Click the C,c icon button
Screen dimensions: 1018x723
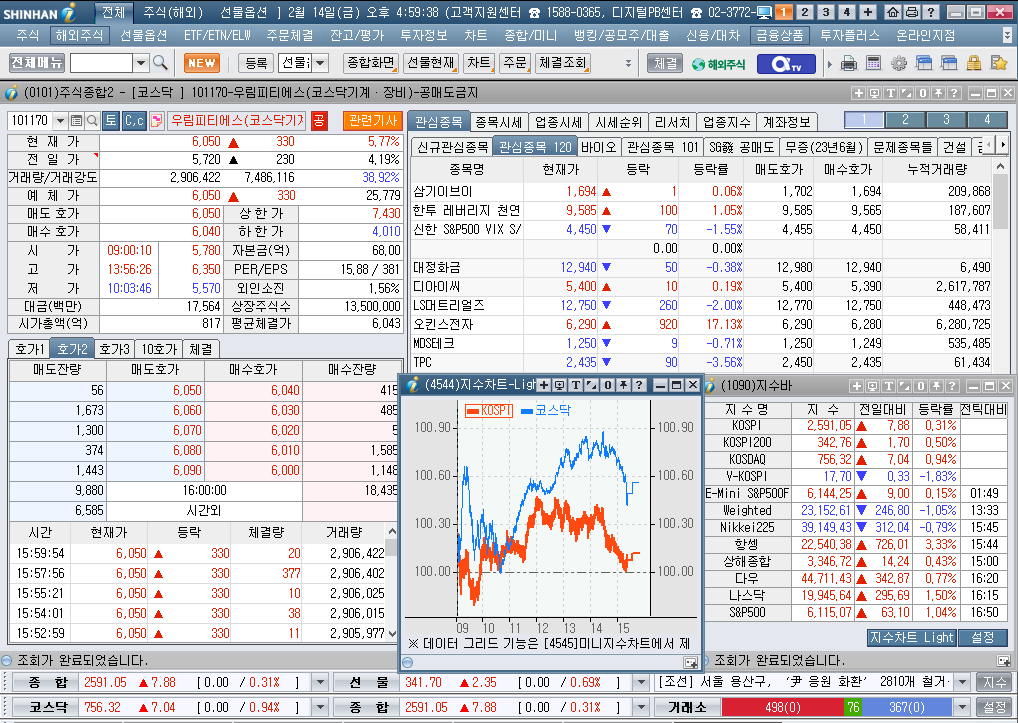coord(134,121)
